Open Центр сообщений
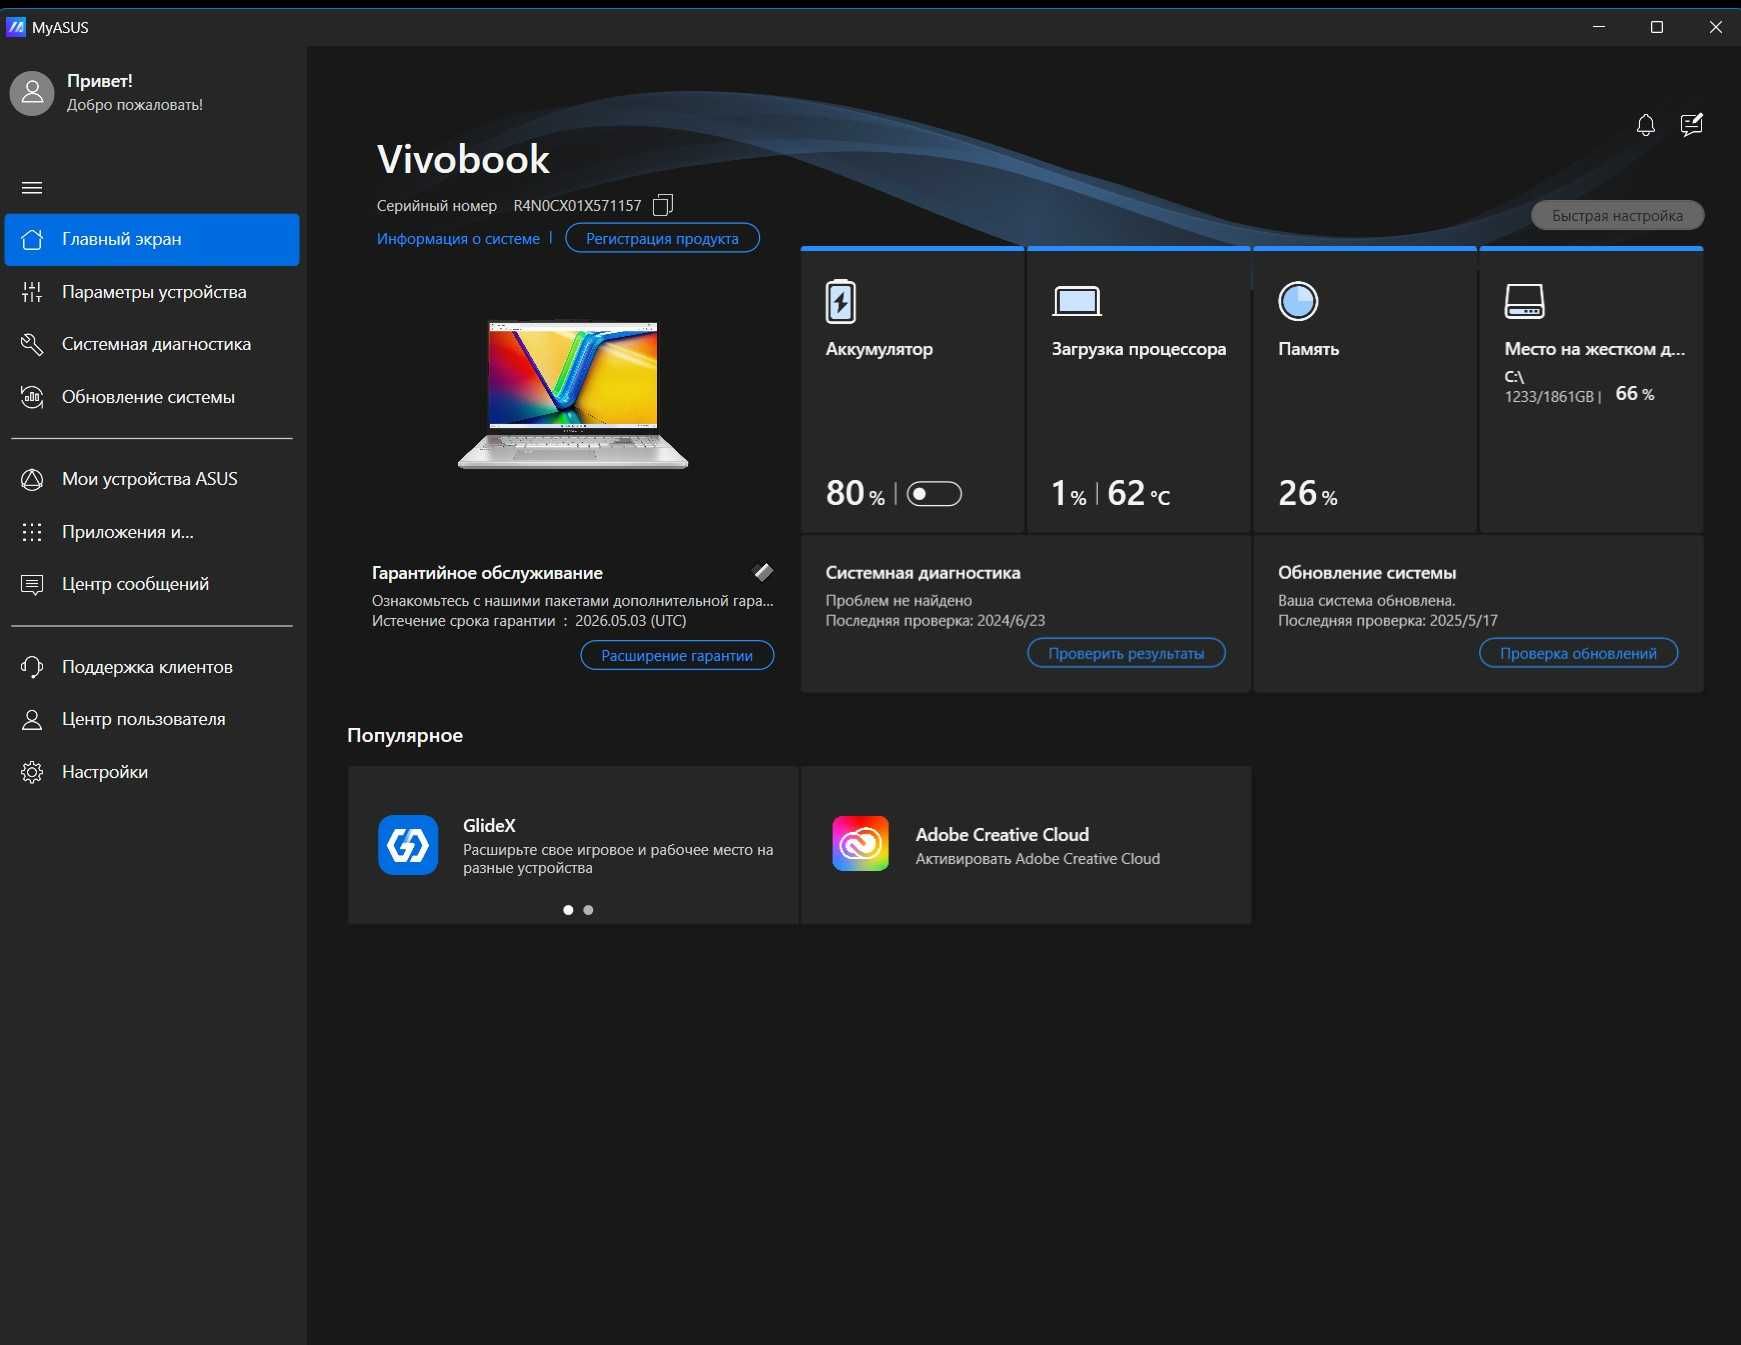This screenshot has height=1345, width=1741. (152, 584)
